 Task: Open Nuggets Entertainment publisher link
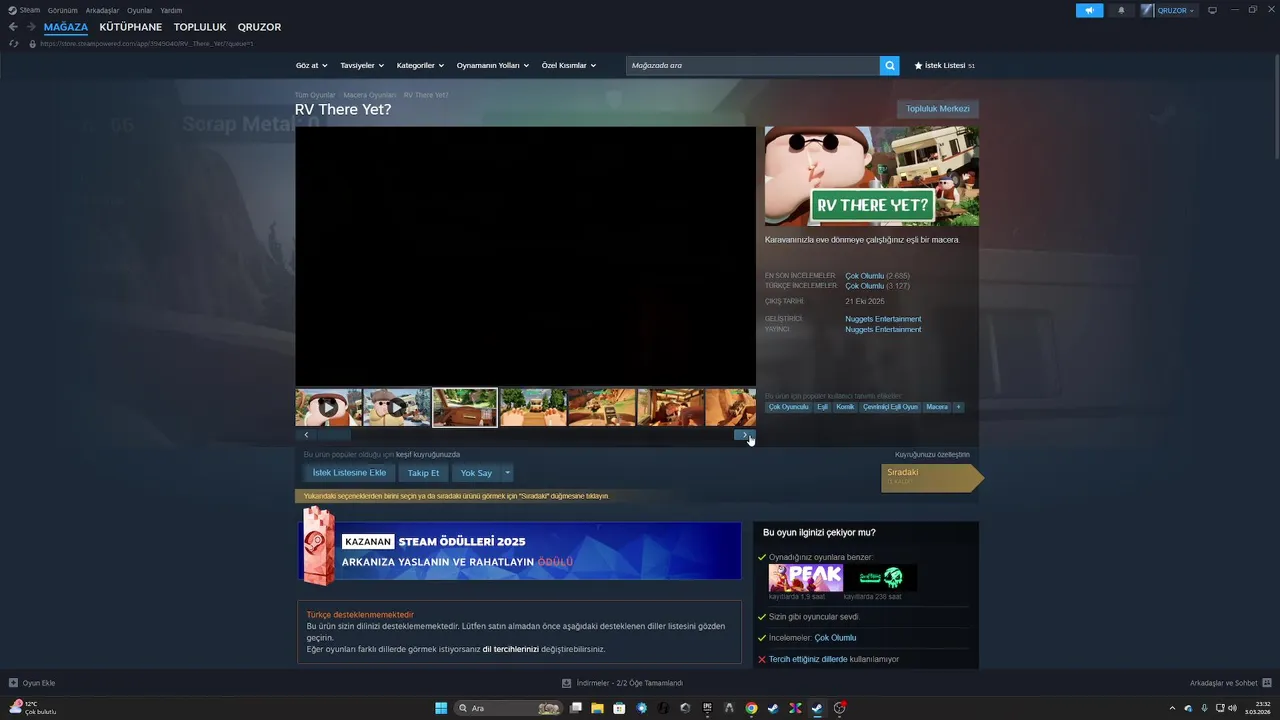[883, 329]
